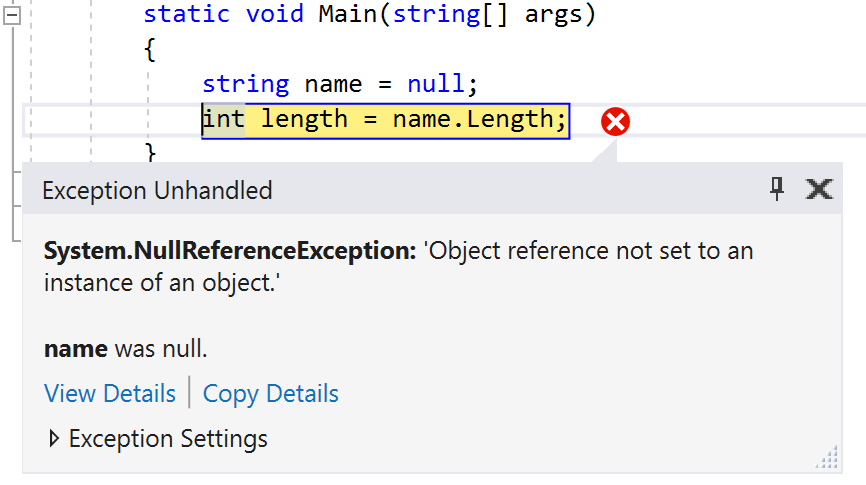
Task: Click the Exception Settings label
Action: [168, 439]
